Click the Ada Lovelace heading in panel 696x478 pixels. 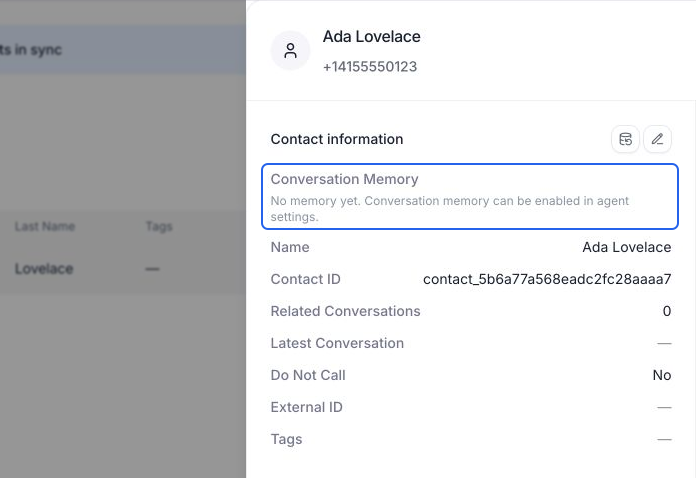[372, 37]
